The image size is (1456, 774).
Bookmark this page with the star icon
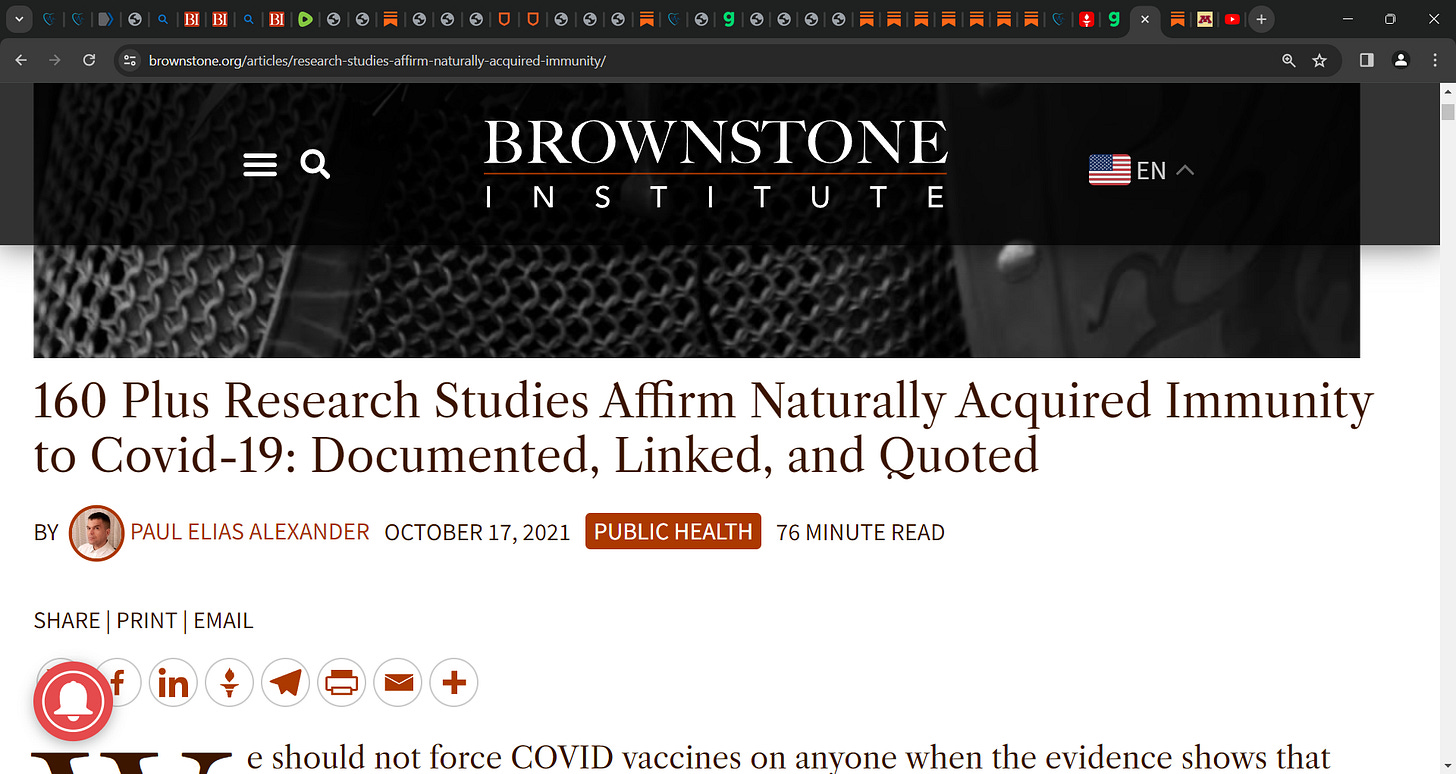1319,60
